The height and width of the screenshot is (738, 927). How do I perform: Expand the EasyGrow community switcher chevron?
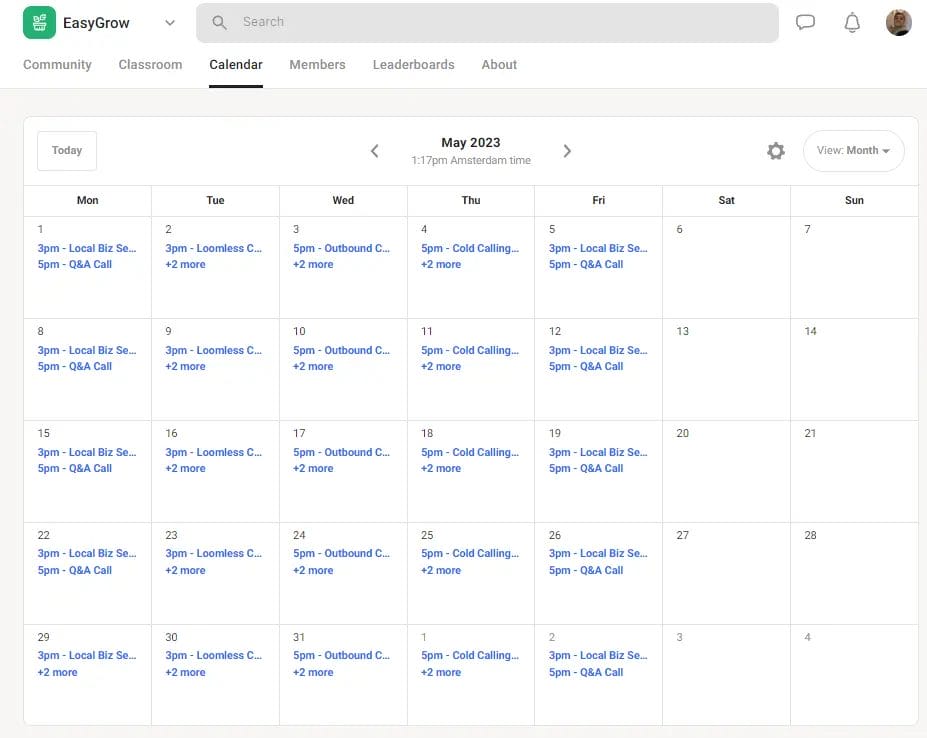tap(169, 23)
